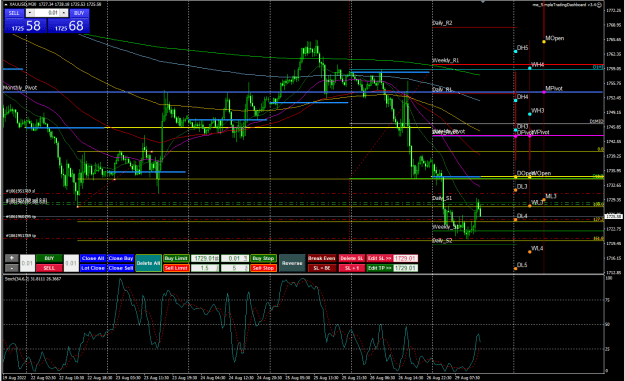The image size is (625, 381).
Task: Click the lot display box beside the BUY/SELL pair
Action: click(27, 263)
